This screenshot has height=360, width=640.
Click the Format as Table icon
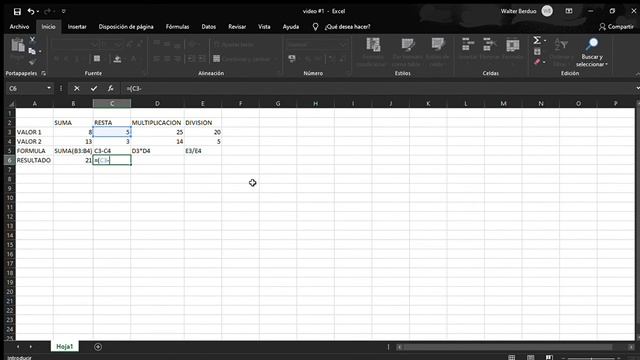click(x=407, y=45)
